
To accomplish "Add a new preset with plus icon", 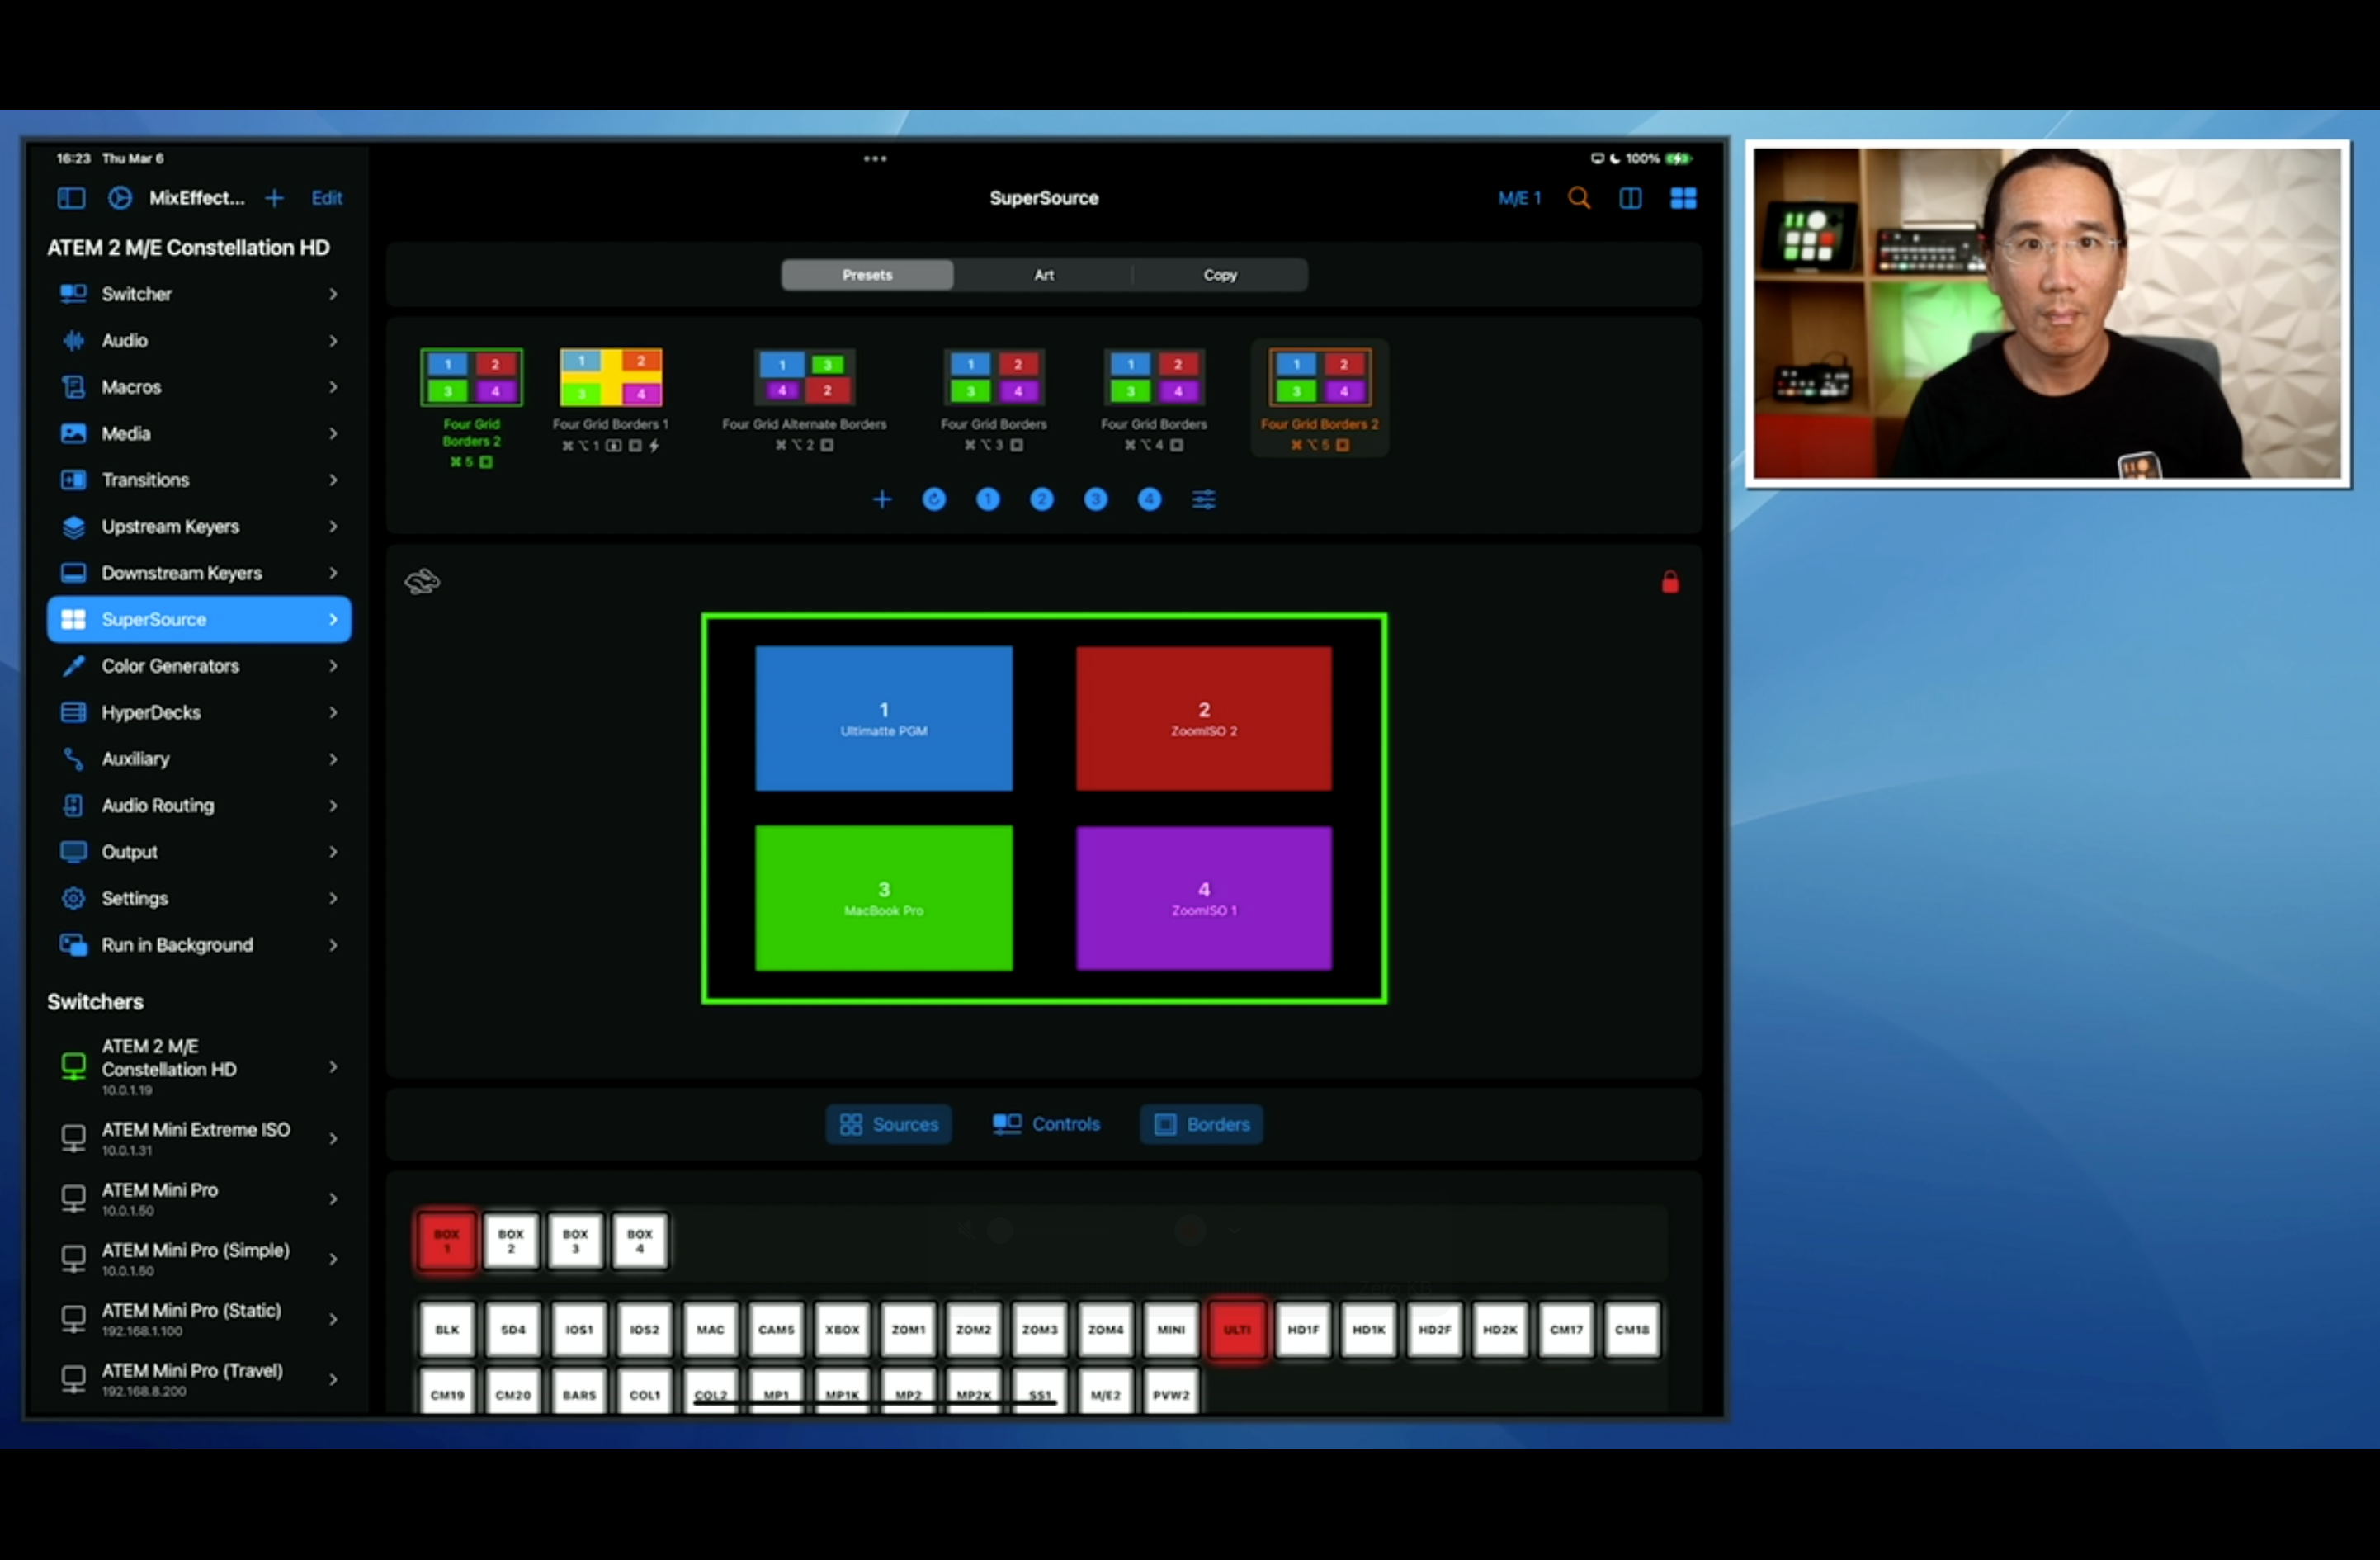I will 881,499.
